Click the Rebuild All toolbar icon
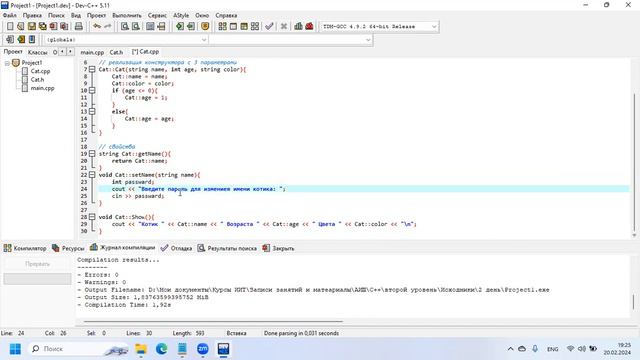 (255, 27)
